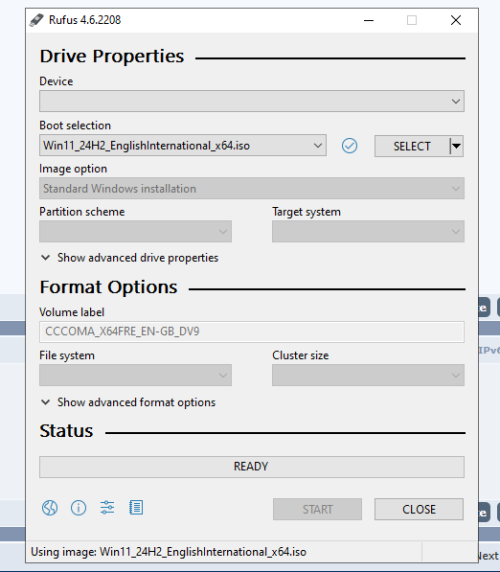Open the Image option dropdown
The height and width of the screenshot is (572, 500).
[252, 188]
